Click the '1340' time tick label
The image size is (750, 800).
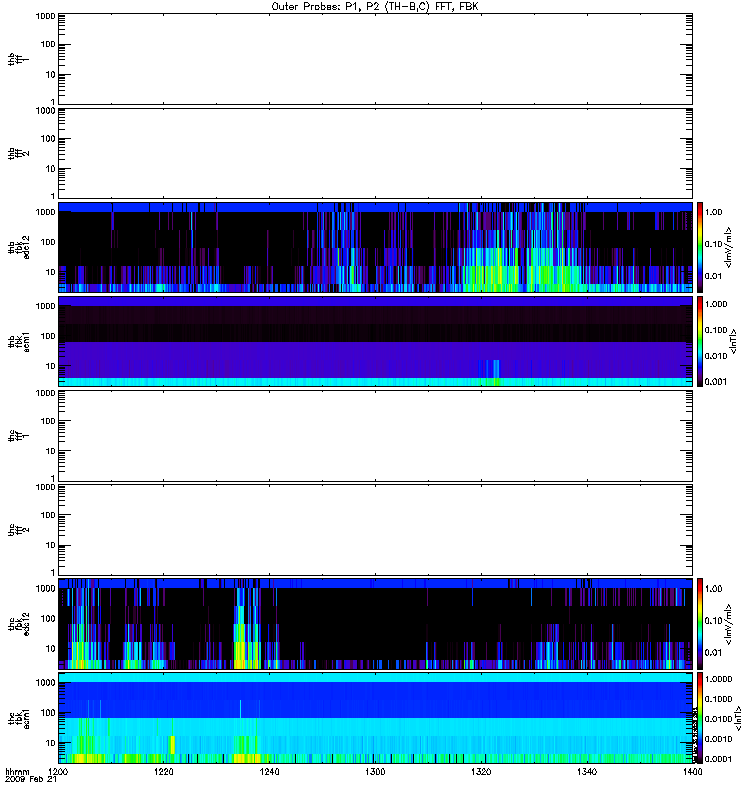click(x=587, y=772)
